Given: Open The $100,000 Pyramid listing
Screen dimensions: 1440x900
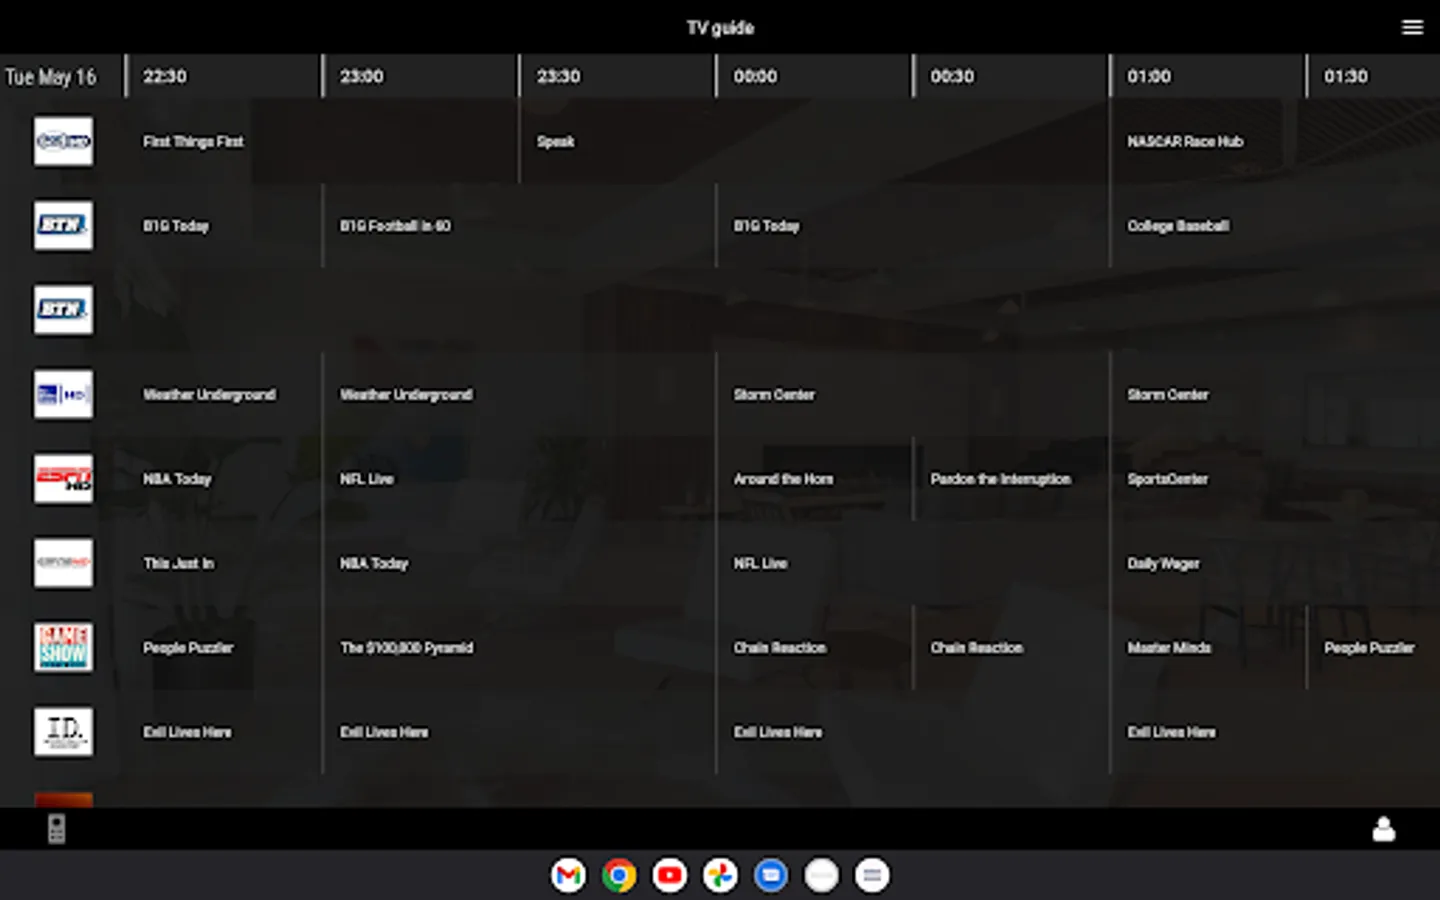Looking at the screenshot, I should [407, 648].
